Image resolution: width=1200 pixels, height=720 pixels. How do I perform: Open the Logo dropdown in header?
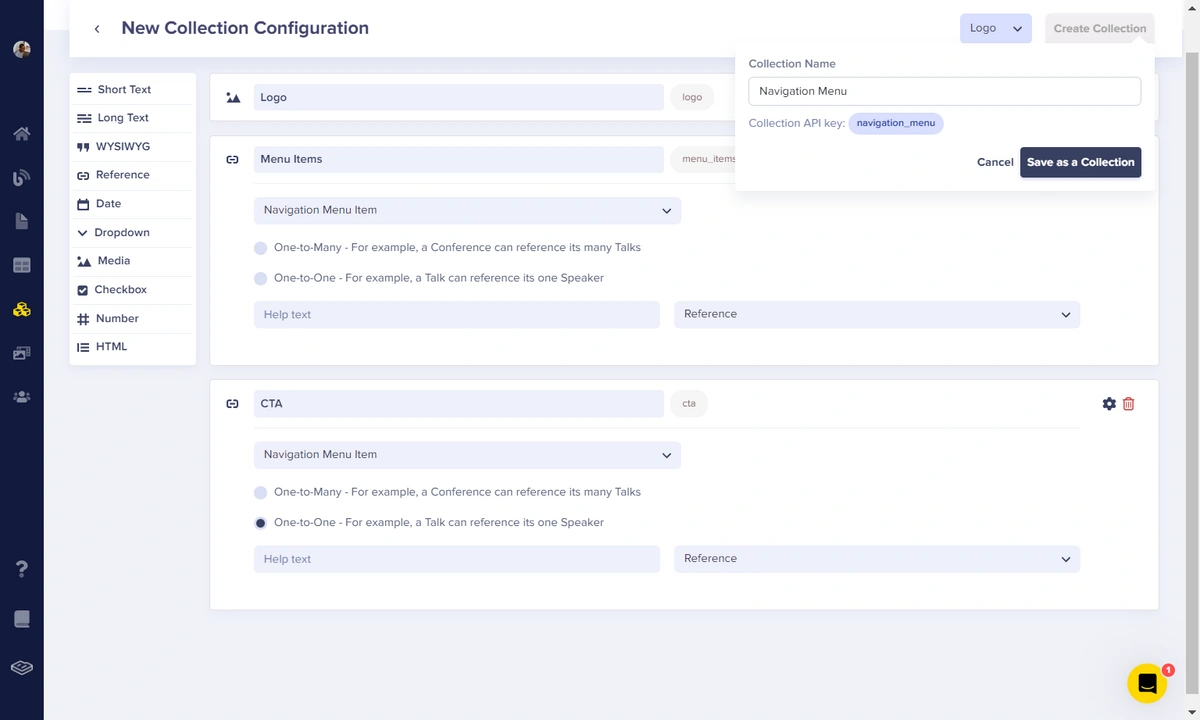(995, 28)
